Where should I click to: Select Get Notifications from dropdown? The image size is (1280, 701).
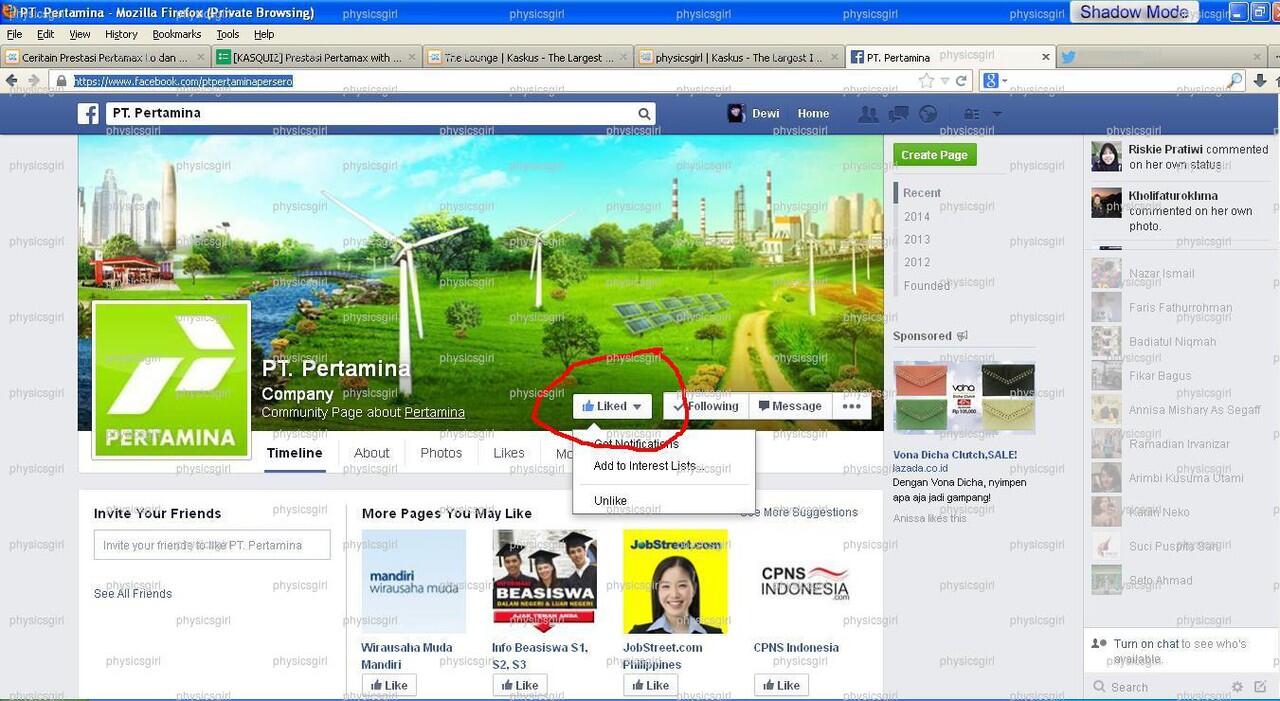(636, 444)
